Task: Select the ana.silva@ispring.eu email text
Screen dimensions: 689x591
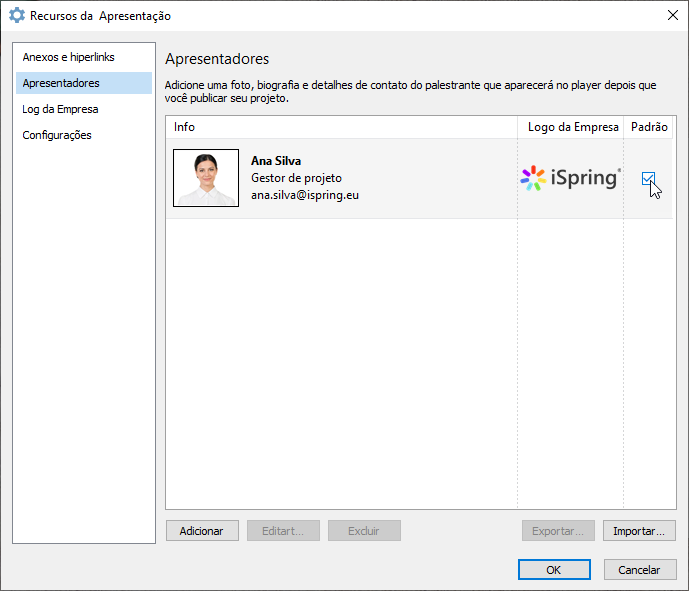Action: click(x=305, y=195)
